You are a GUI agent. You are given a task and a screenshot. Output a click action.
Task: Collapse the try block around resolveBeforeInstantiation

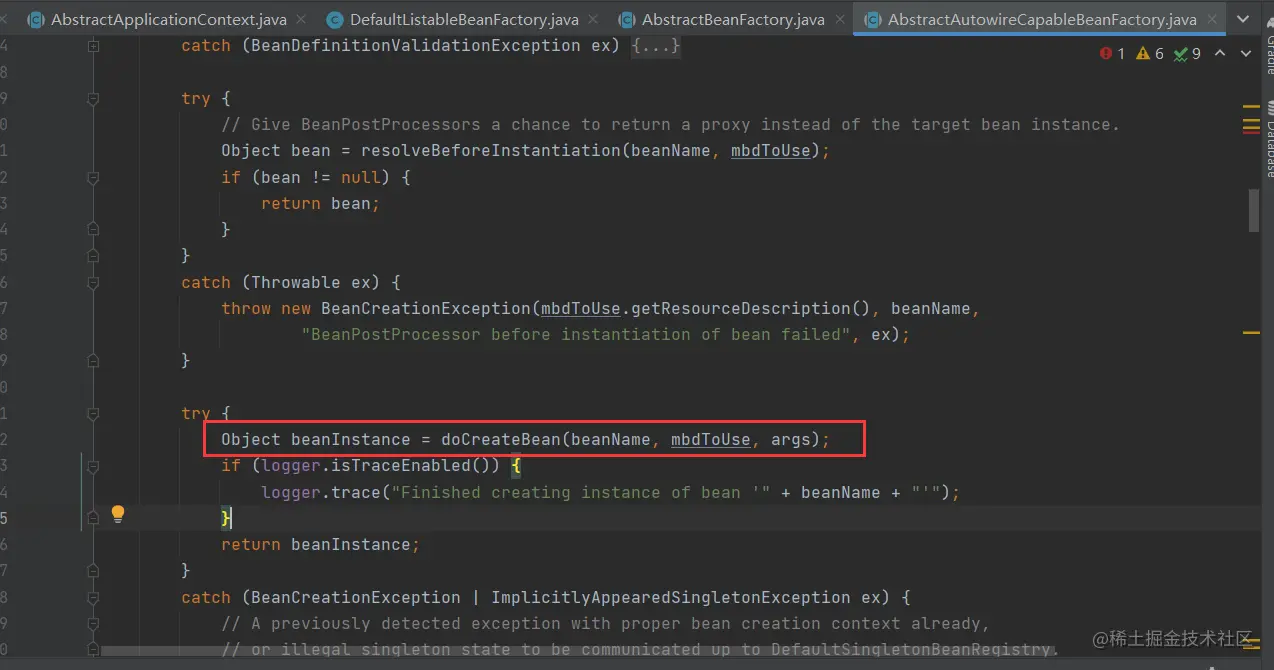(93, 99)
